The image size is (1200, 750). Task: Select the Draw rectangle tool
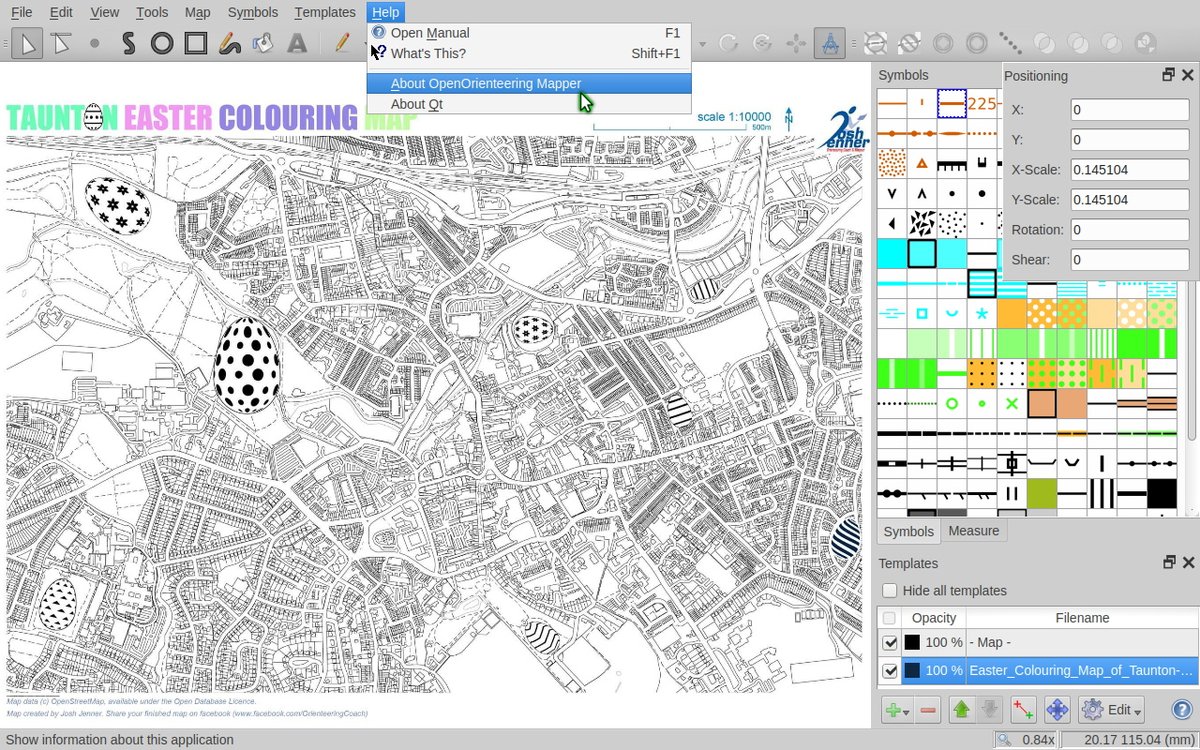coord(196,43)
